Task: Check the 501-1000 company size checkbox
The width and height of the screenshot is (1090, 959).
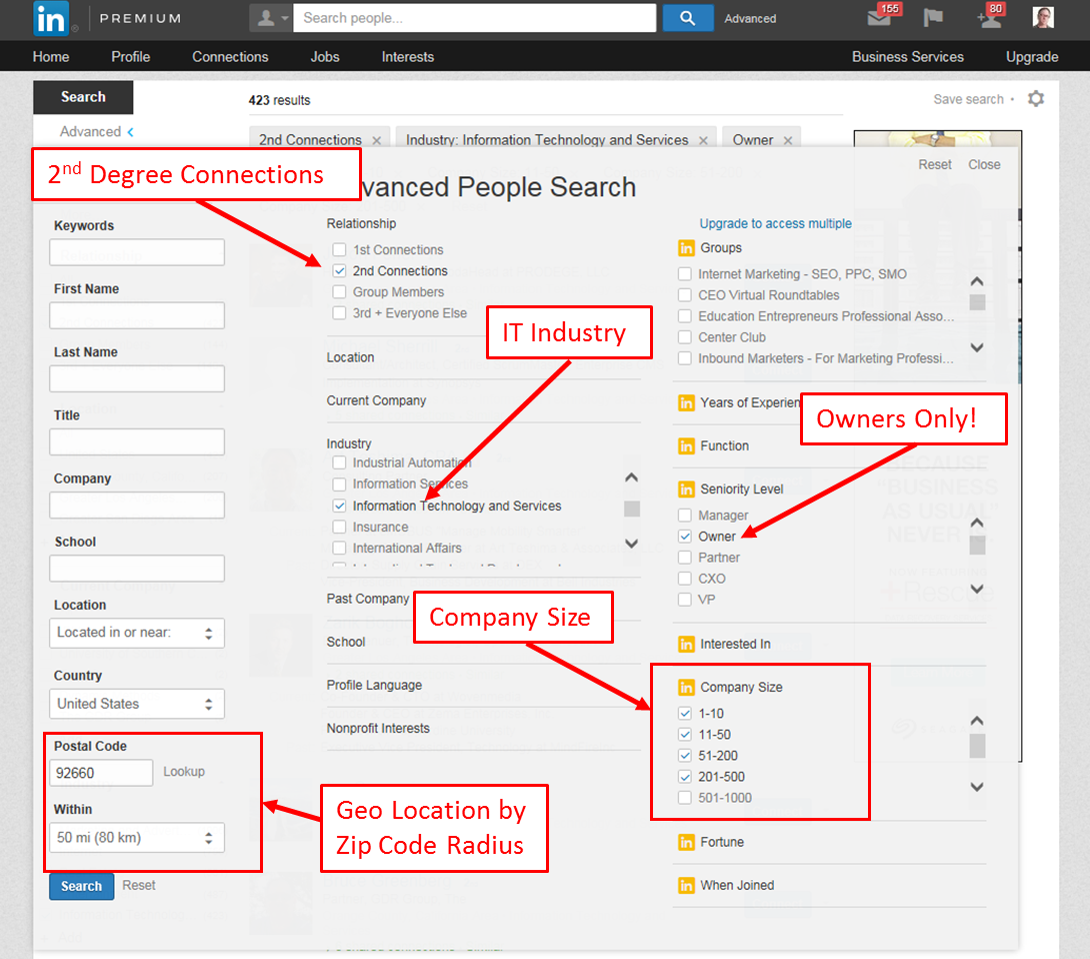Action: [685, 798]
